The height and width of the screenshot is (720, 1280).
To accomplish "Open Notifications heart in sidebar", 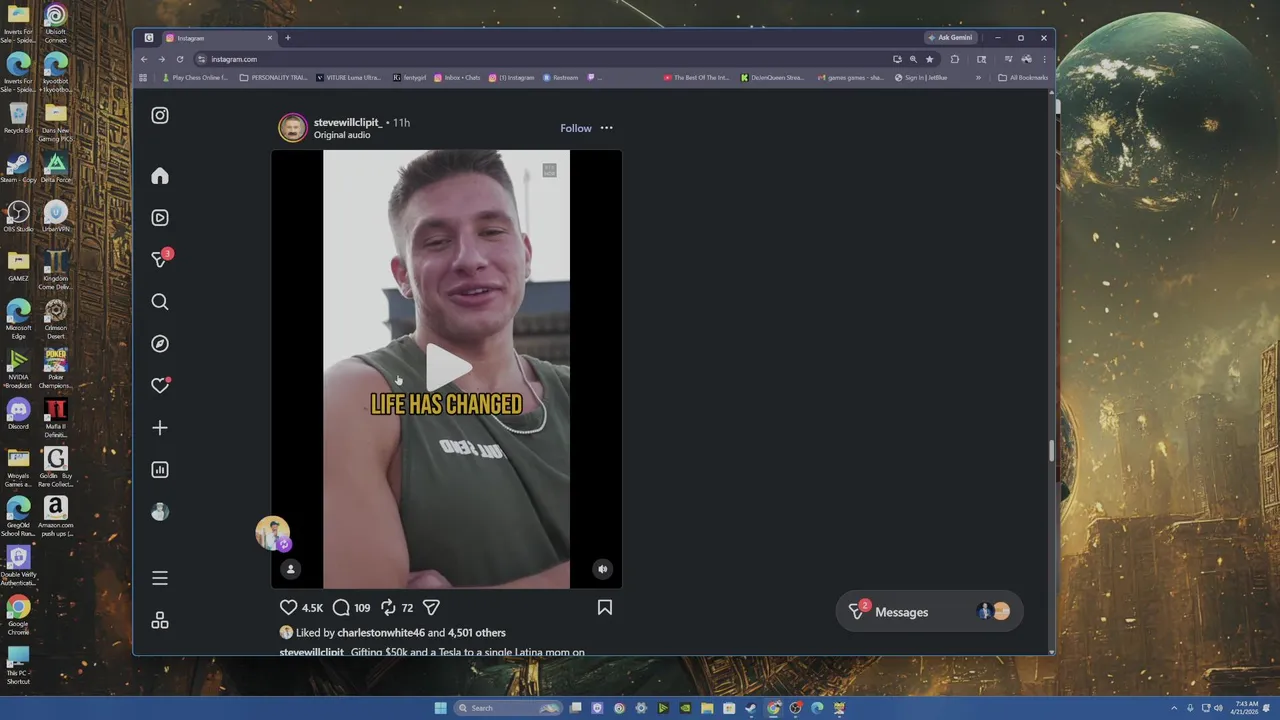I will pyautogui.click(x=160, y=385).
